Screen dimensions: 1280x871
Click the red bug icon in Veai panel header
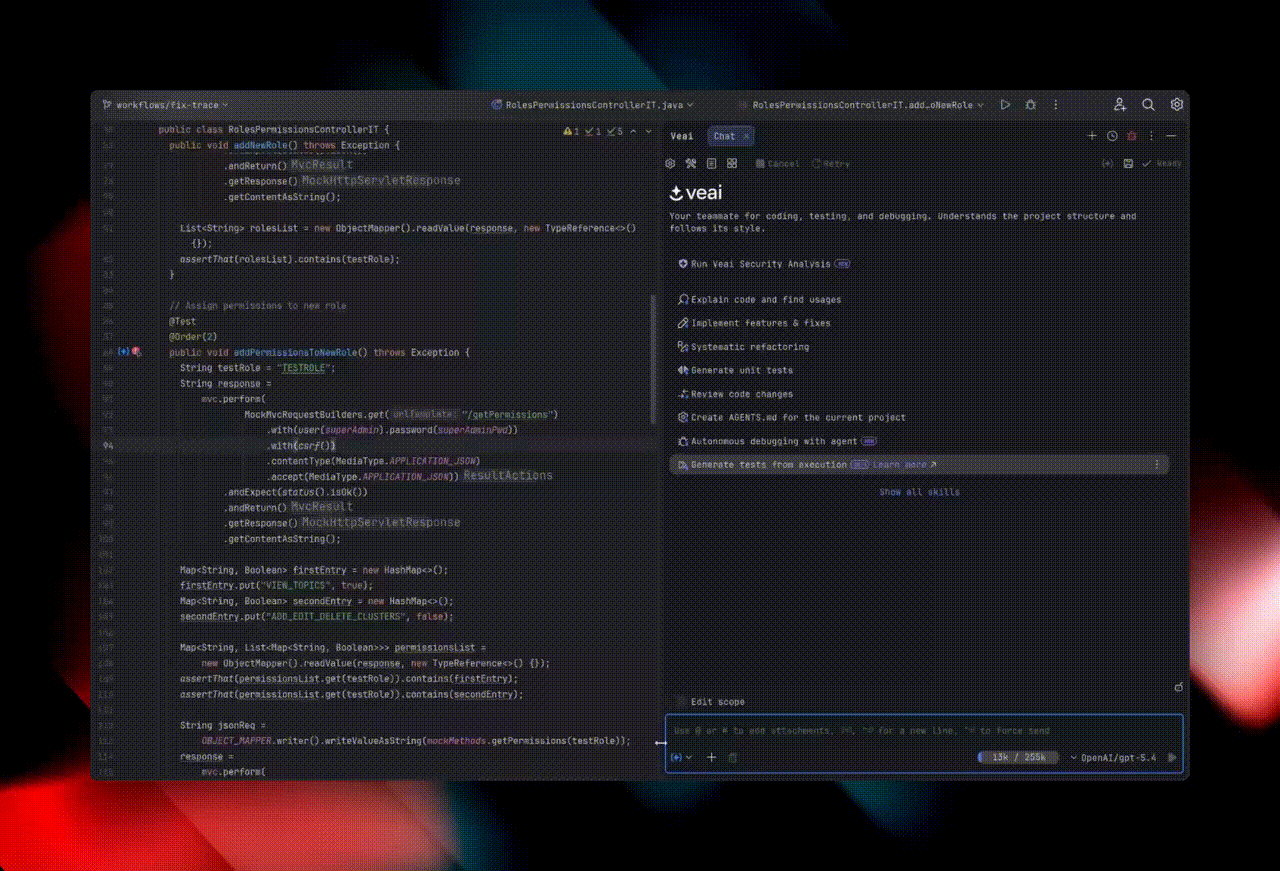tap(1132, 136)
